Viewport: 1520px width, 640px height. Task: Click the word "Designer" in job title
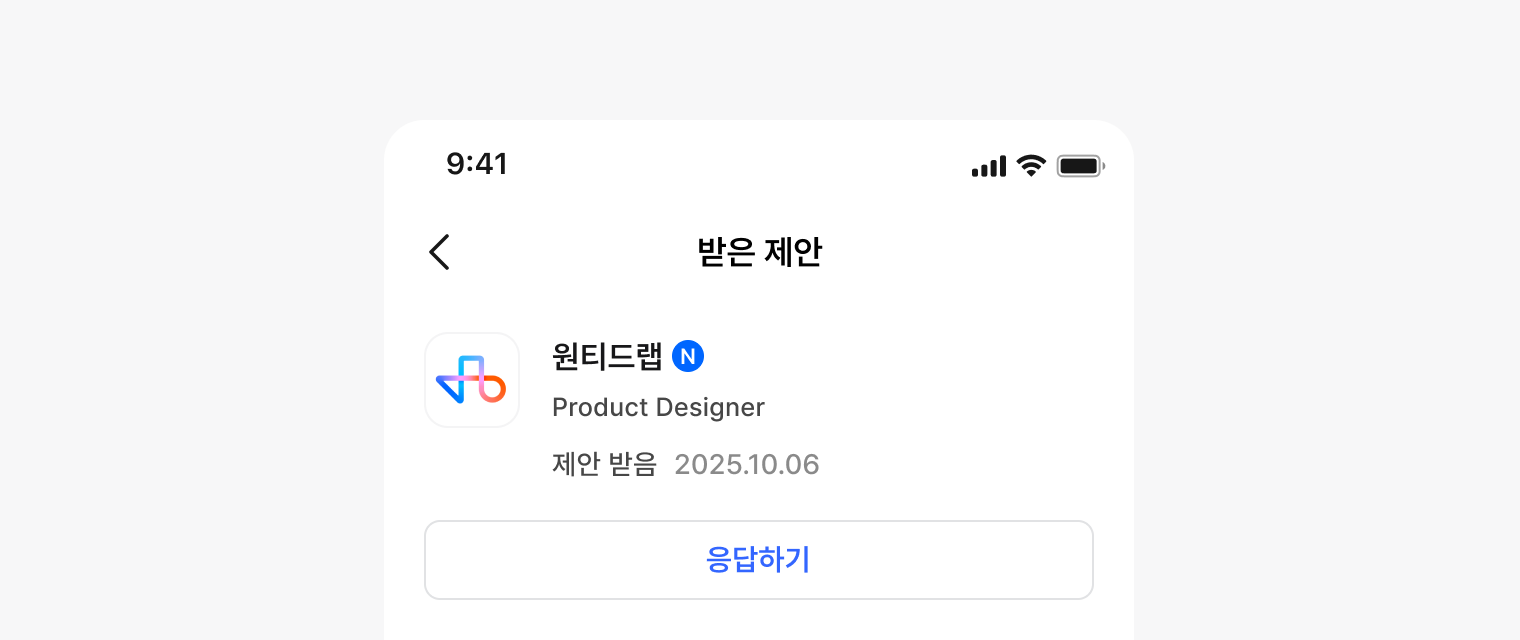711,407
